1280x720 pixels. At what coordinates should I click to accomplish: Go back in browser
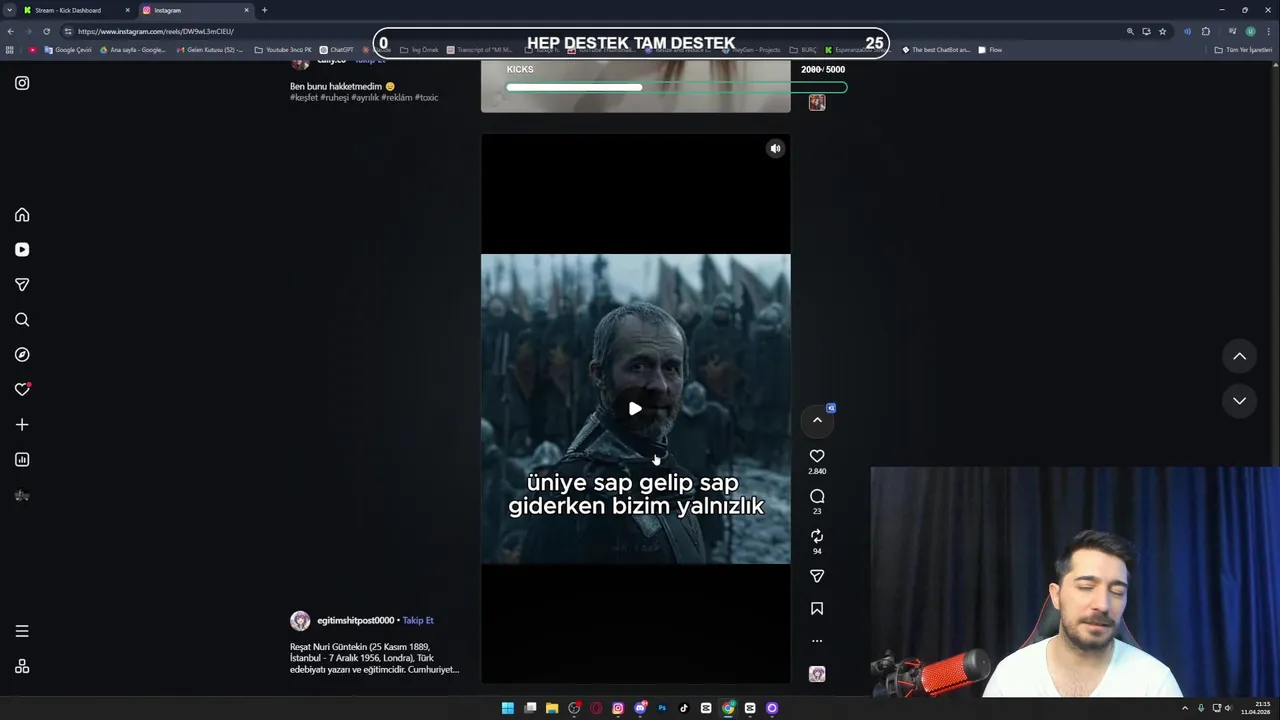[x=10, y=31]
